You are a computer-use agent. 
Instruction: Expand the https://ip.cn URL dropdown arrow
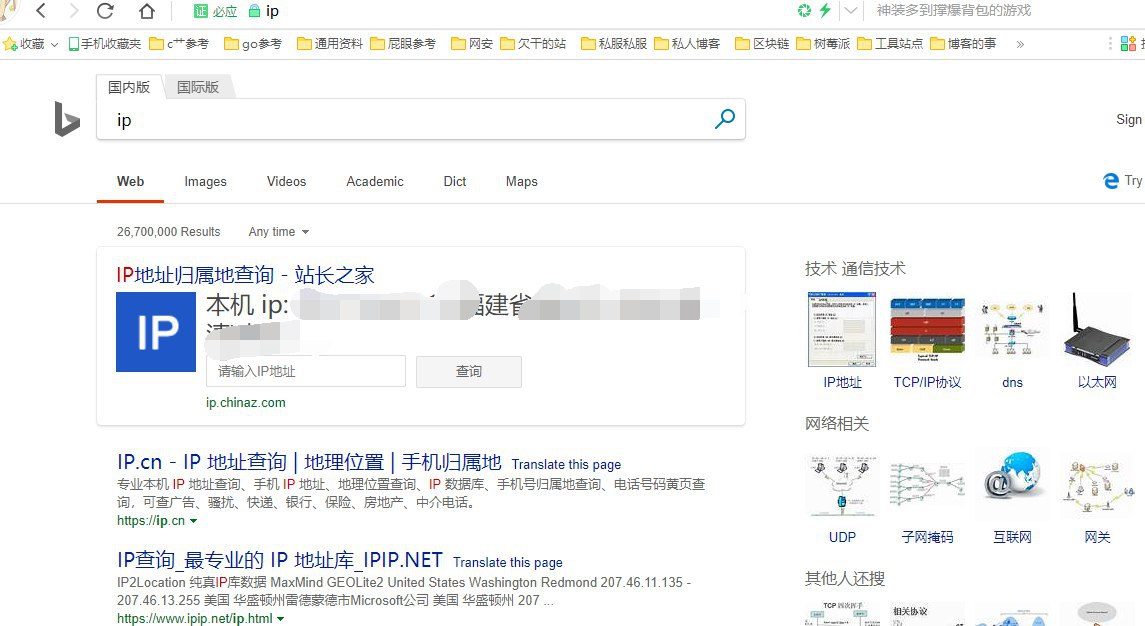click(193, 521)
